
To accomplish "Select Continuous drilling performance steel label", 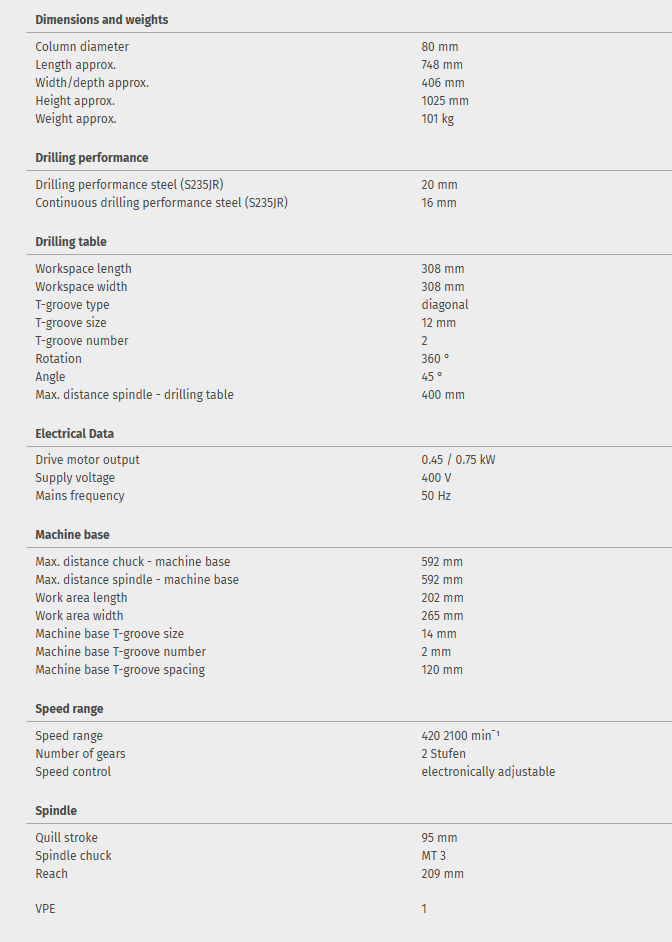I will pos(162,203).
